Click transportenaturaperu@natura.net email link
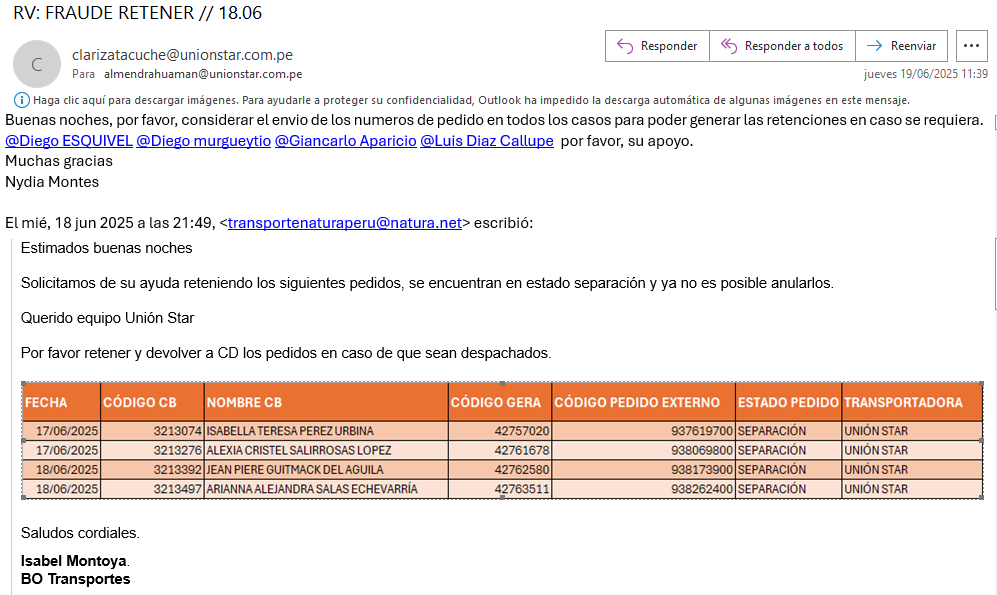The width and height of the screenshot is (997, 595). click(344, 224)
